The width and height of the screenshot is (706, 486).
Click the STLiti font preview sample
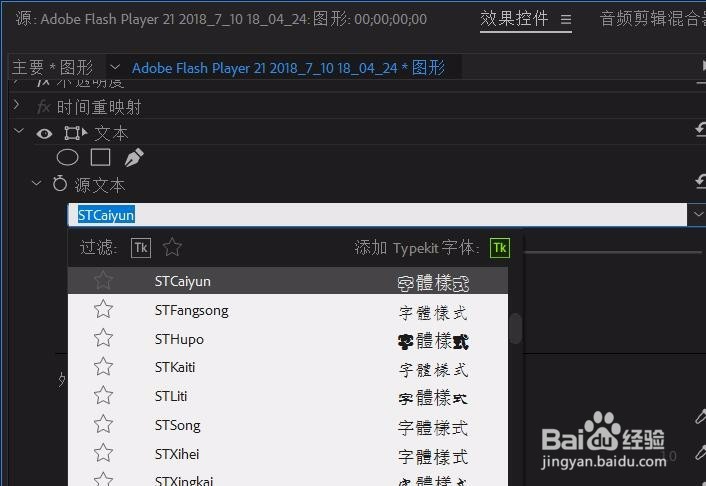(x=433, y=398)
